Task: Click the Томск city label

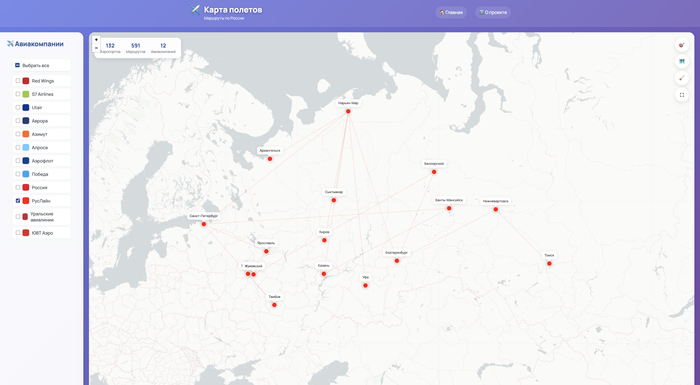Action: pos(549,255)
